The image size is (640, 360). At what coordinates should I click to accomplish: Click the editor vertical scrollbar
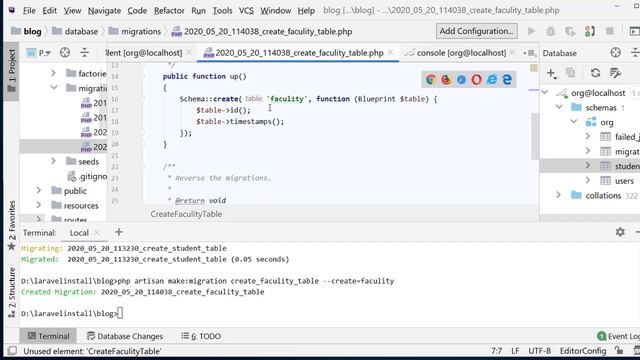(535, 136)
